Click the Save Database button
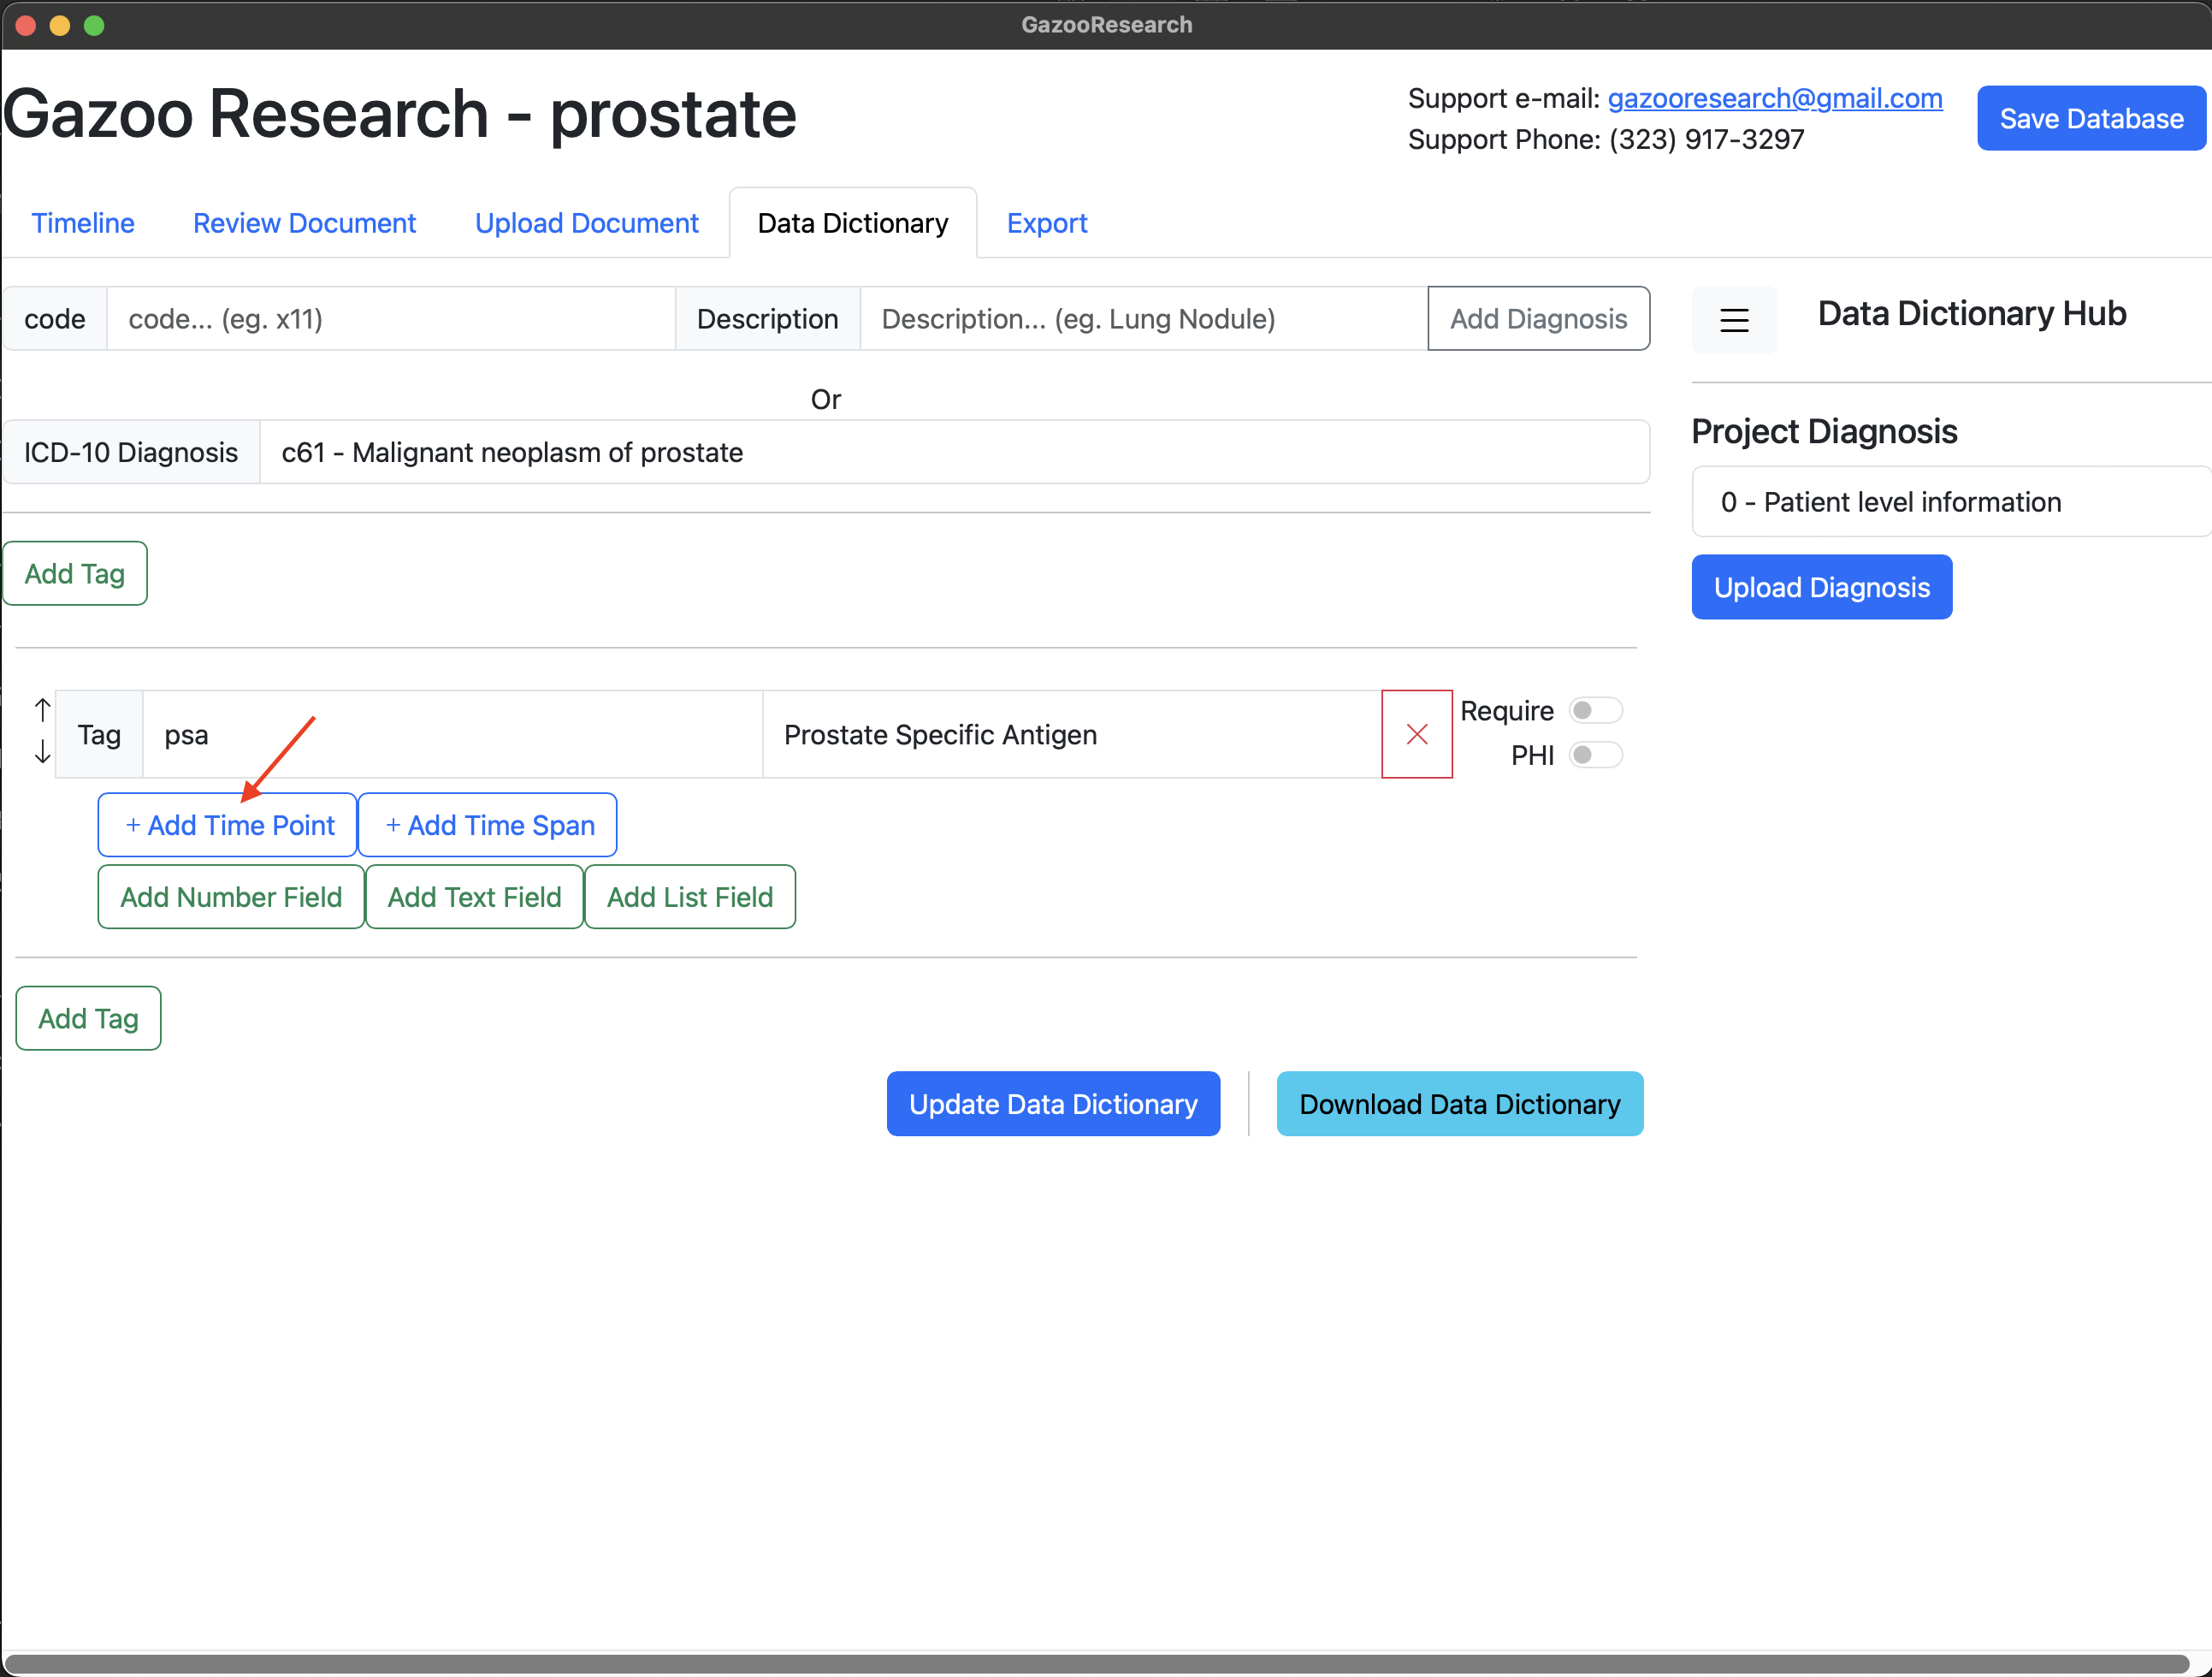The width and height of the screenshot is (2212, 1677). (x=2090, y=119)
